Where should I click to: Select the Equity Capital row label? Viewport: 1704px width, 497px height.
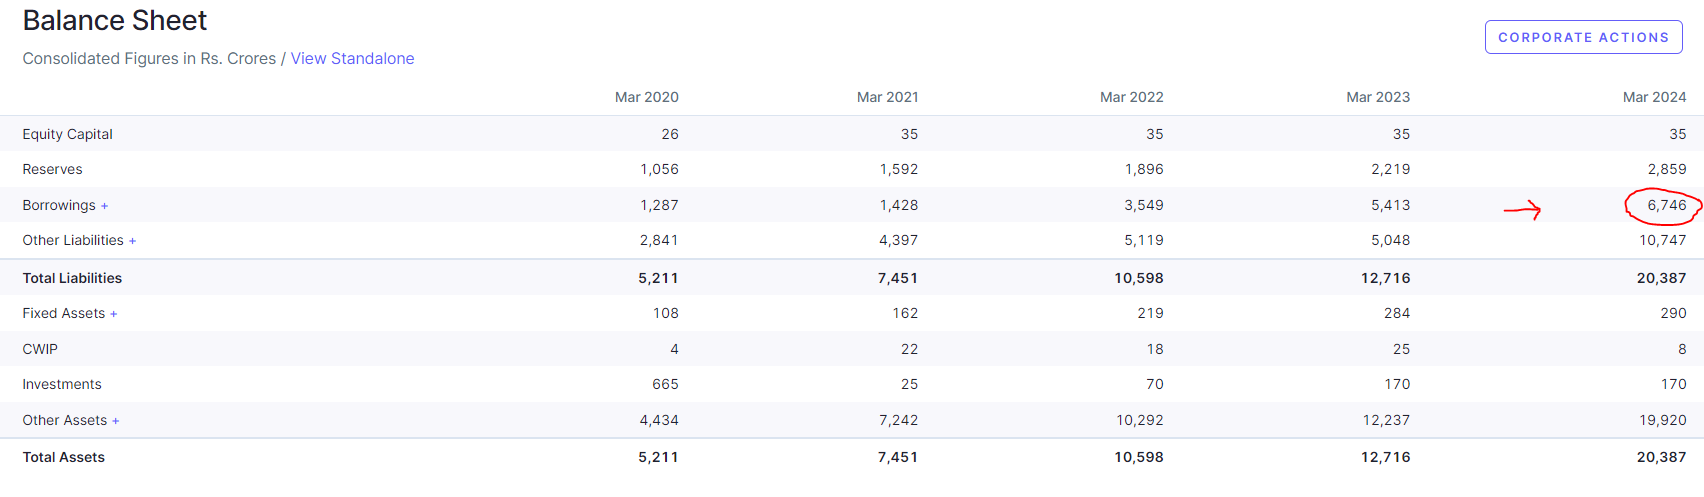click(x=67, y=134)
